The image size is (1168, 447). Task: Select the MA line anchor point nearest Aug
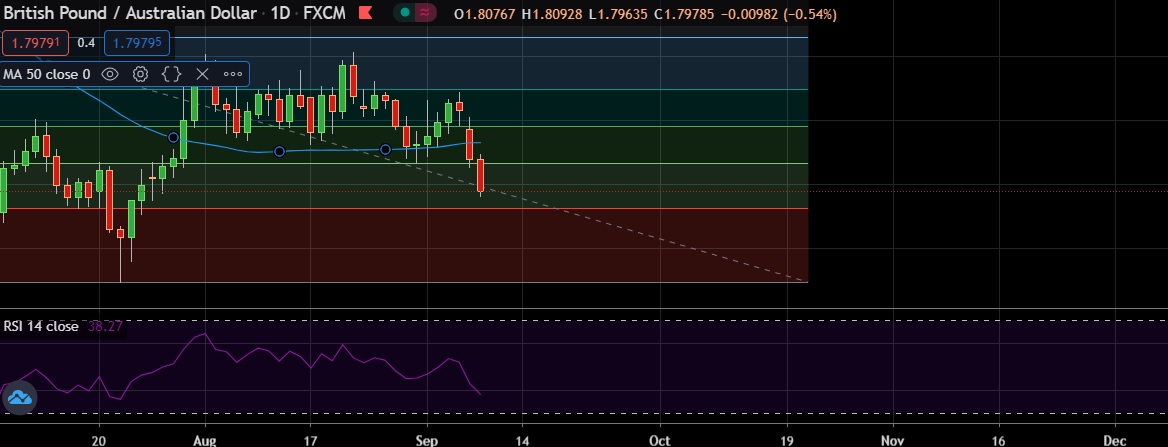(174, 138)
